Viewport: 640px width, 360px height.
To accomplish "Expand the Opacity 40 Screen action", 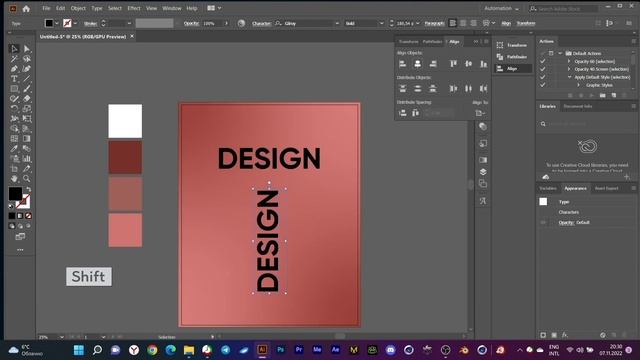I will pos(569,69).
